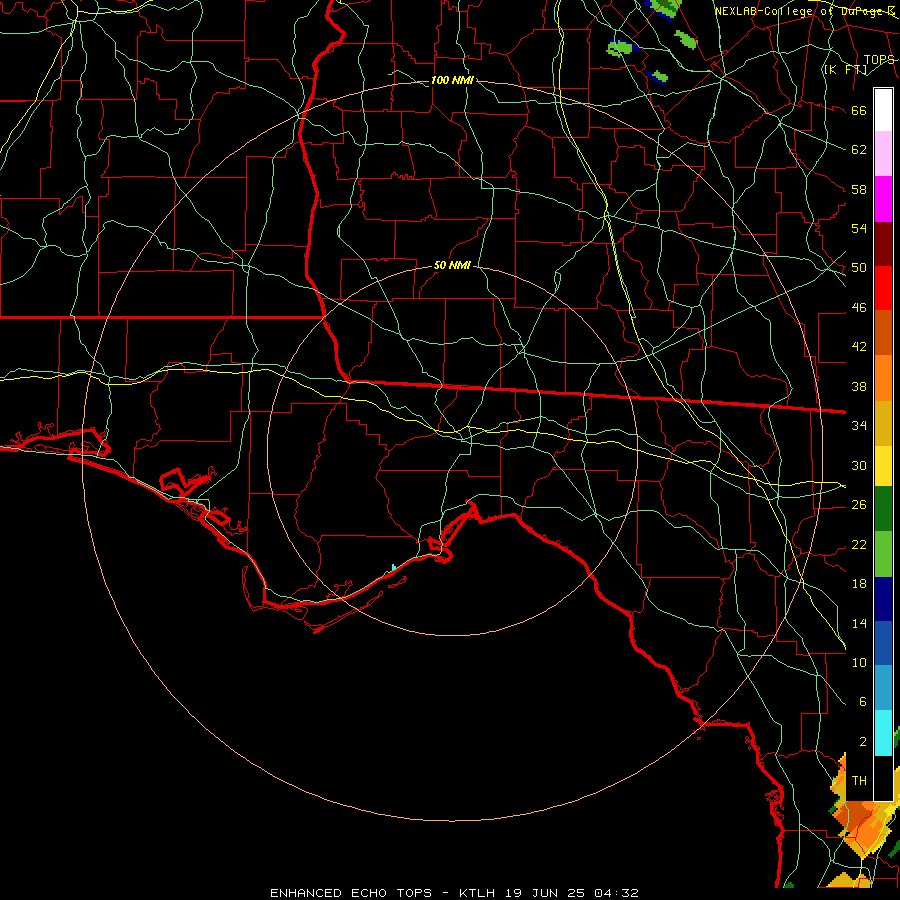This screenshot has width=900, height=900.
Task: Select the 54 legend scale value
Action: [x=859, y=228]
